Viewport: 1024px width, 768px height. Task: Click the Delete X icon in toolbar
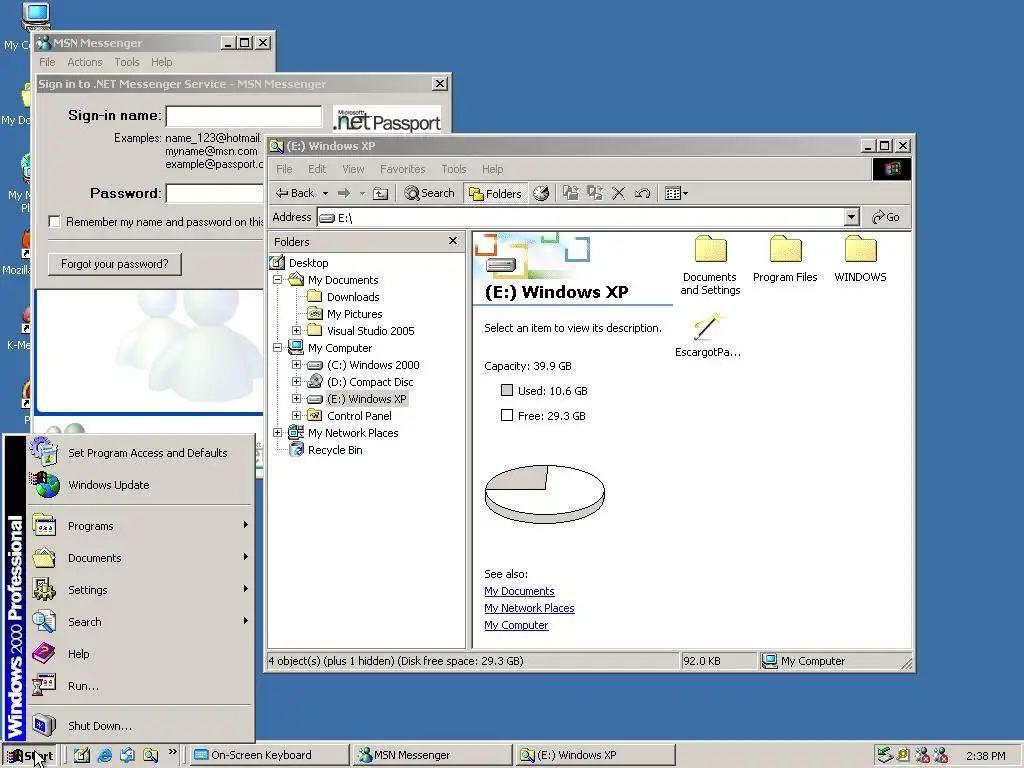point(618,193)
